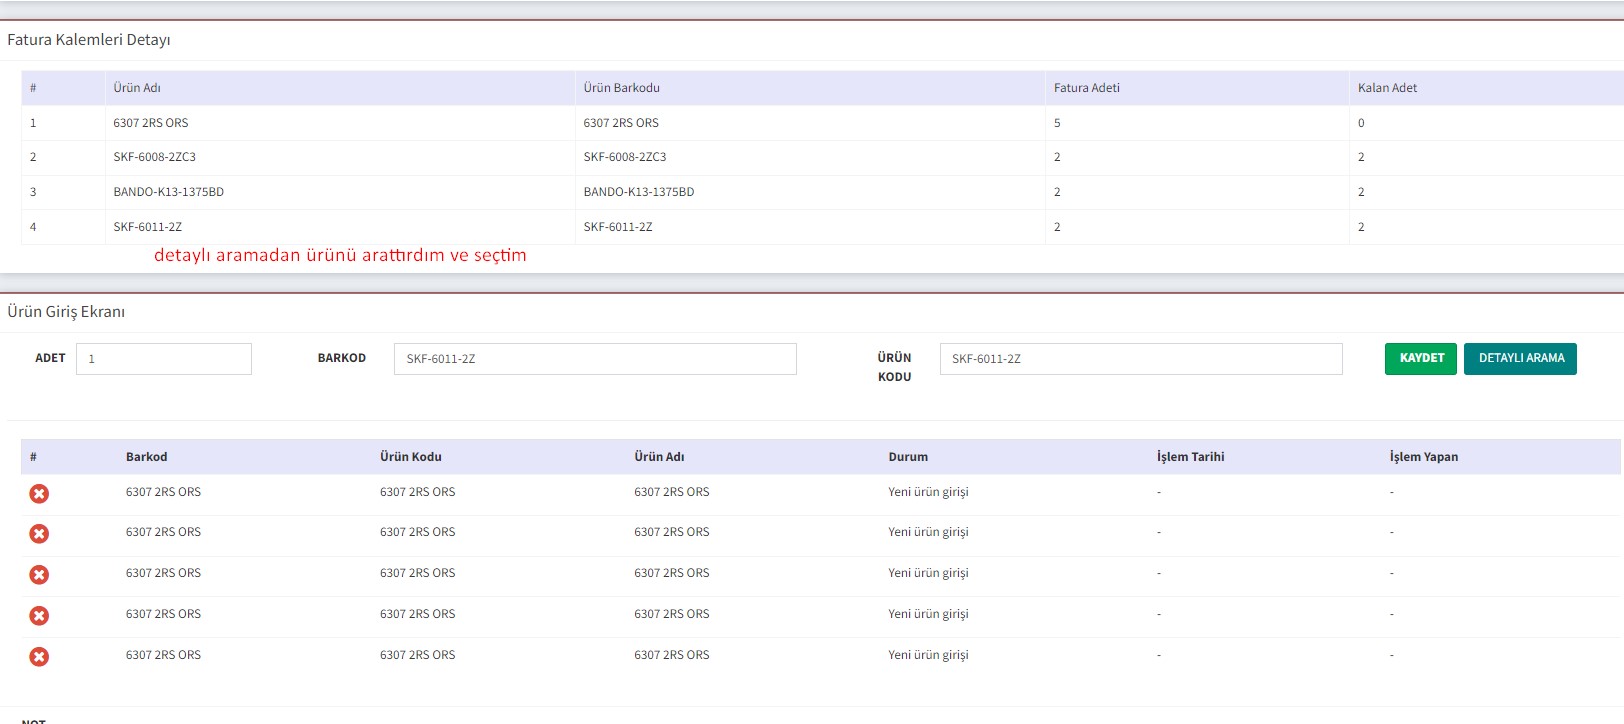Click the Ürün Adı header in invoice table
The height and width of the screenshot is (724, 1624).
pyautogui.click(x=137, y=88)
